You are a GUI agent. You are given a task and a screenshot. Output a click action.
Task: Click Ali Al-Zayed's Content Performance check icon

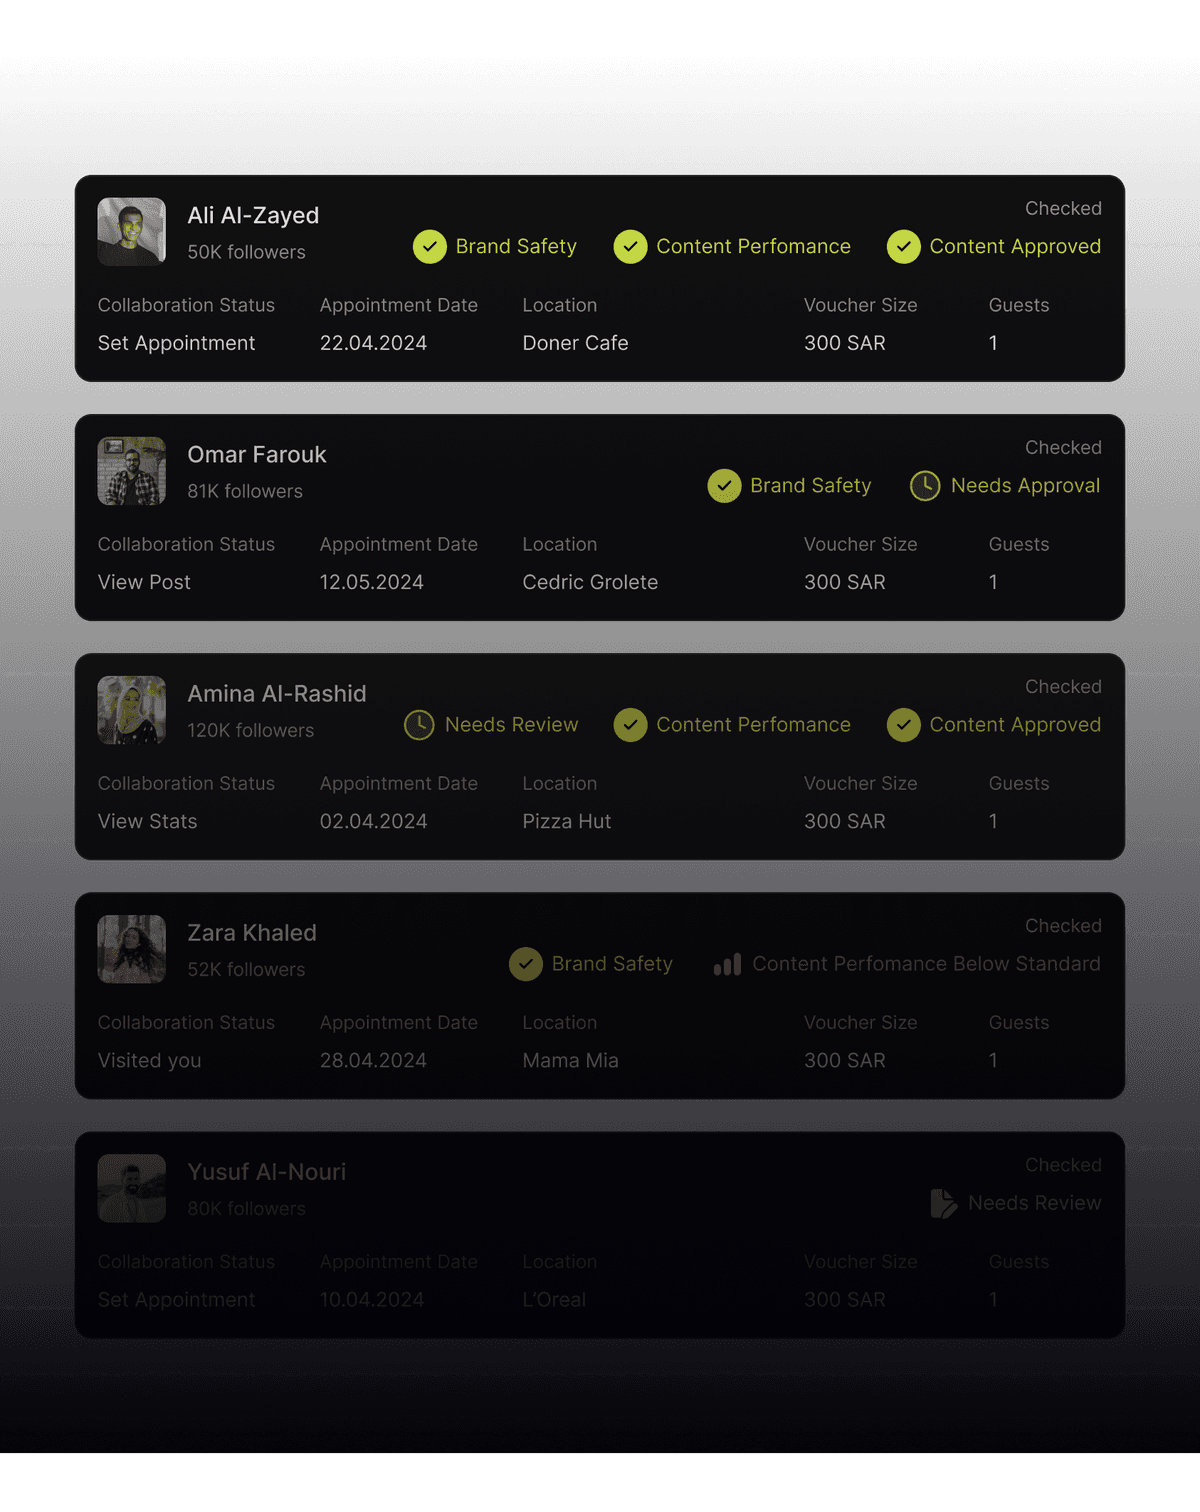pos(630,247)
